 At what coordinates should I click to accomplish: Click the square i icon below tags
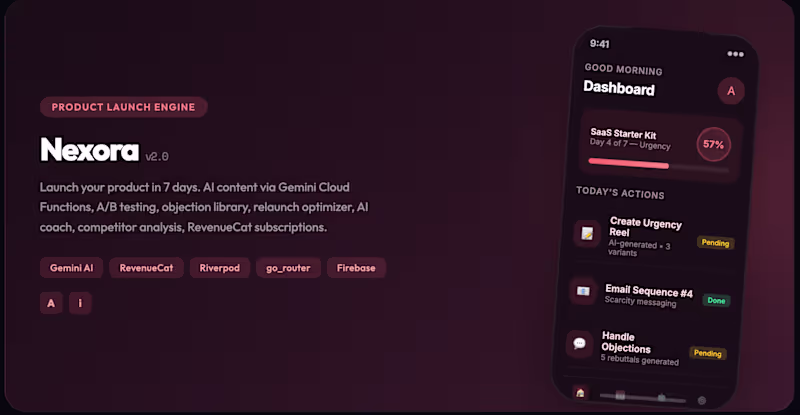point(80,303)
